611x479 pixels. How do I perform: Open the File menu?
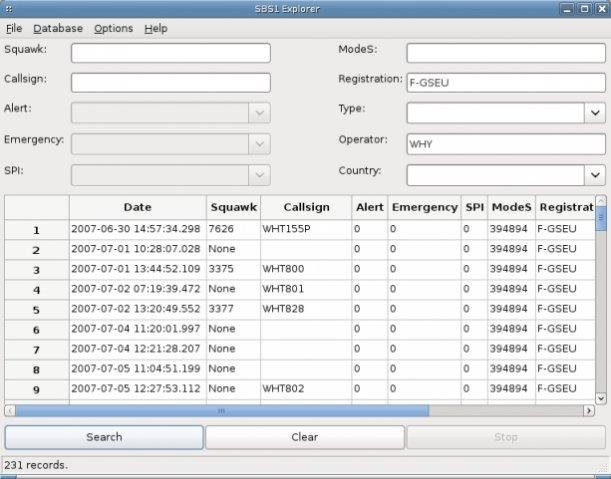coord(14,28)
